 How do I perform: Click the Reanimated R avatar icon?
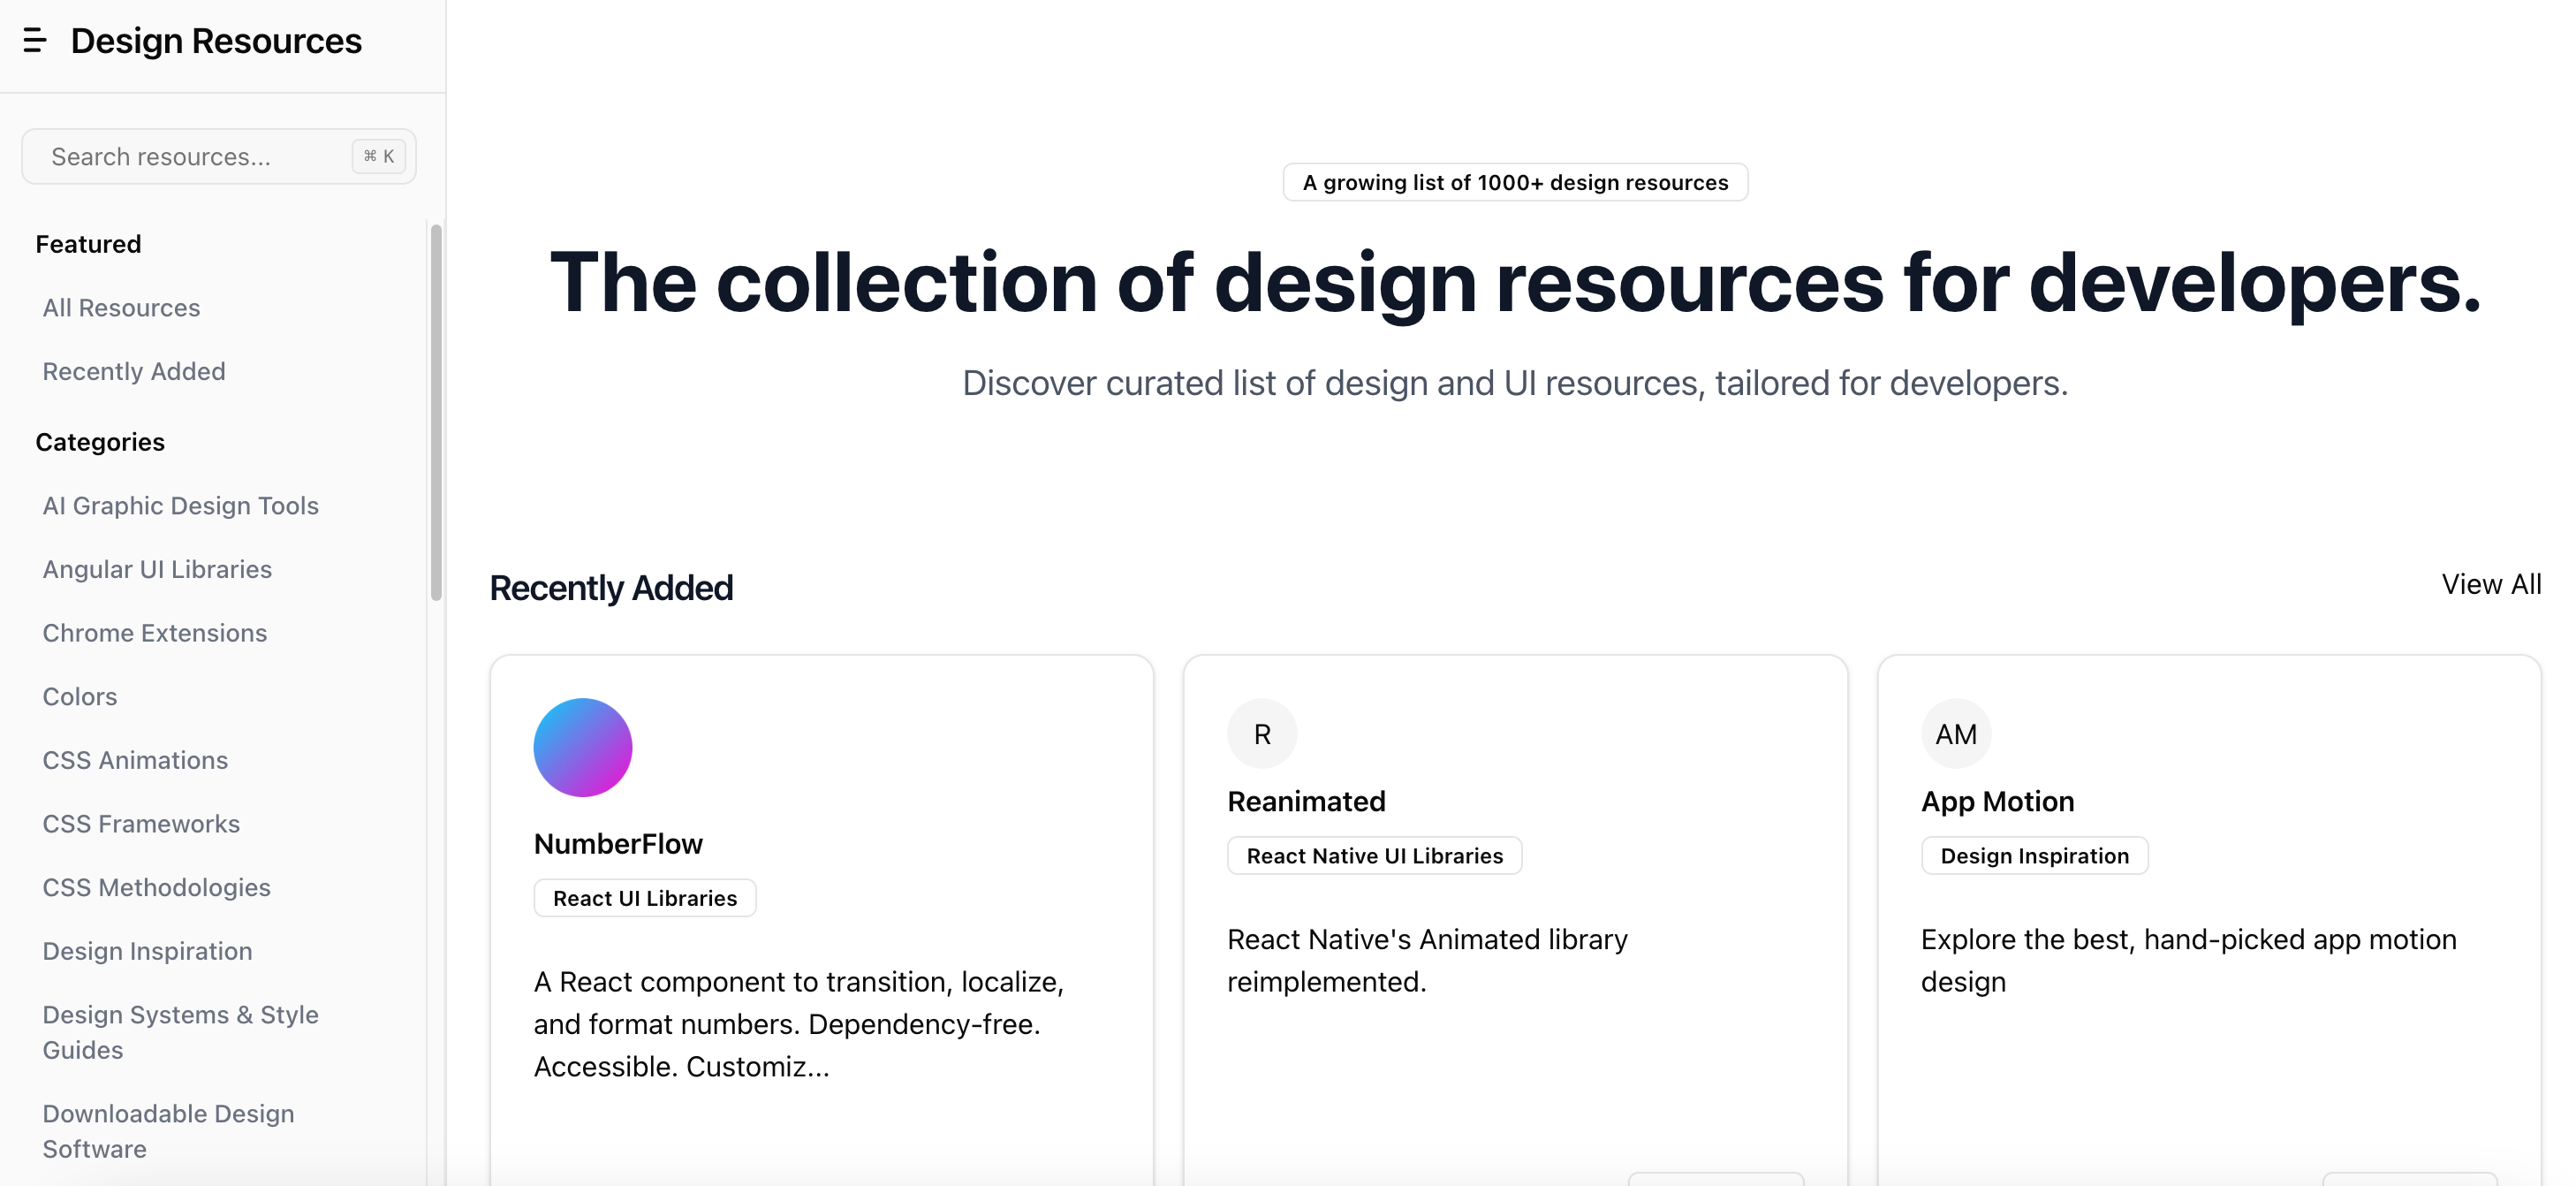(1262, 734)
